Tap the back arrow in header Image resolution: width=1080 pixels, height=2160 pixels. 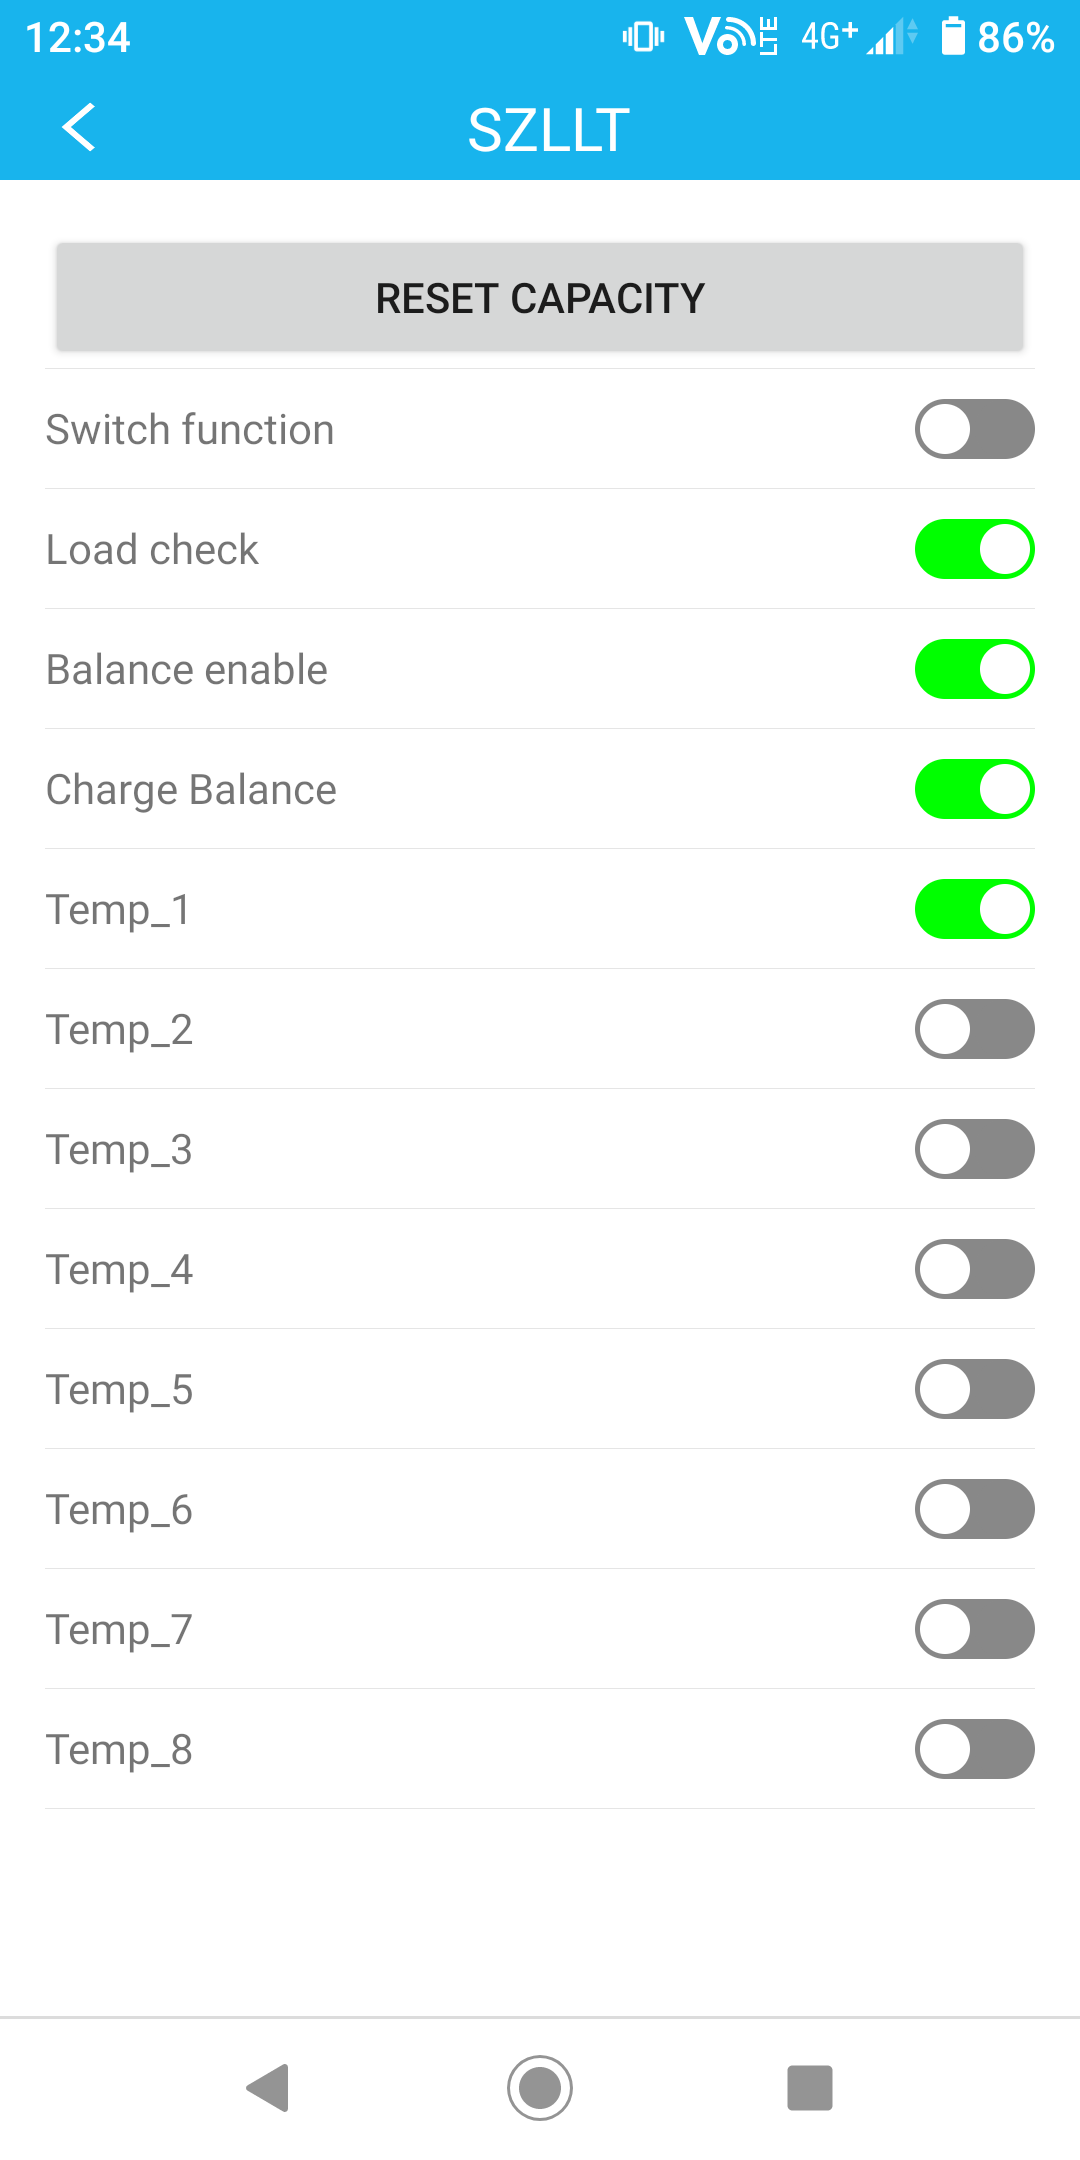tap(78, 128)
